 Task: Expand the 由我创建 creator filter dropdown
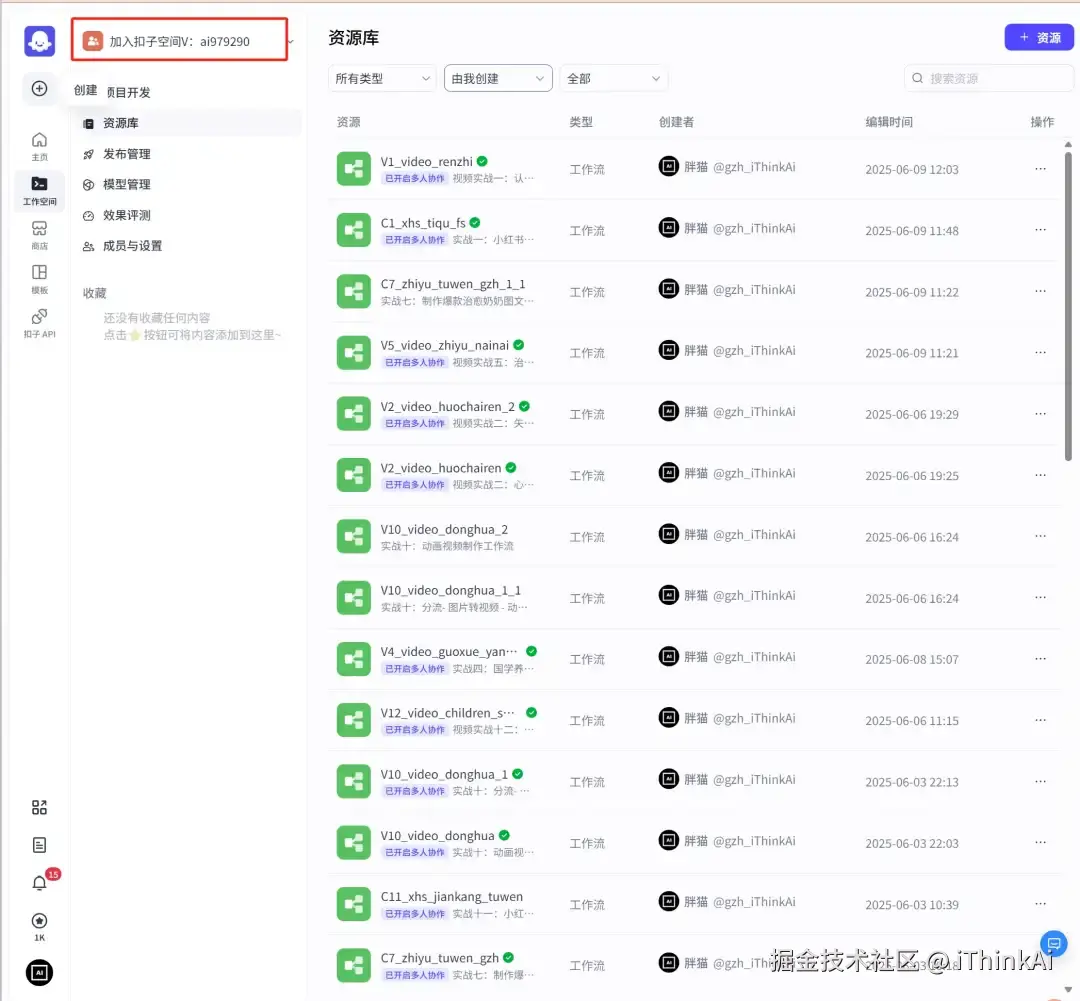click(x=498, y=79)
